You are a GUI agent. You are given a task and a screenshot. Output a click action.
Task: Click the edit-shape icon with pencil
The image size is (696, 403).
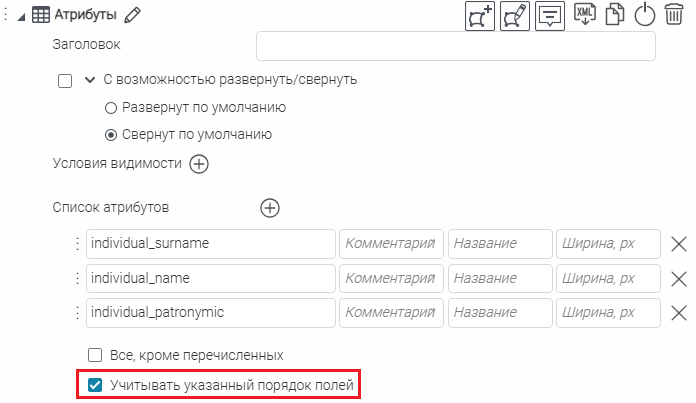pos(515,16)
